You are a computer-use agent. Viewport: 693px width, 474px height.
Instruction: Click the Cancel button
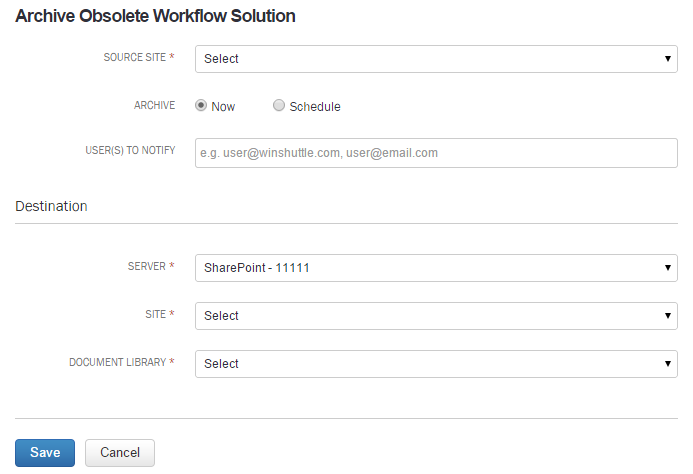click(120, 453)
